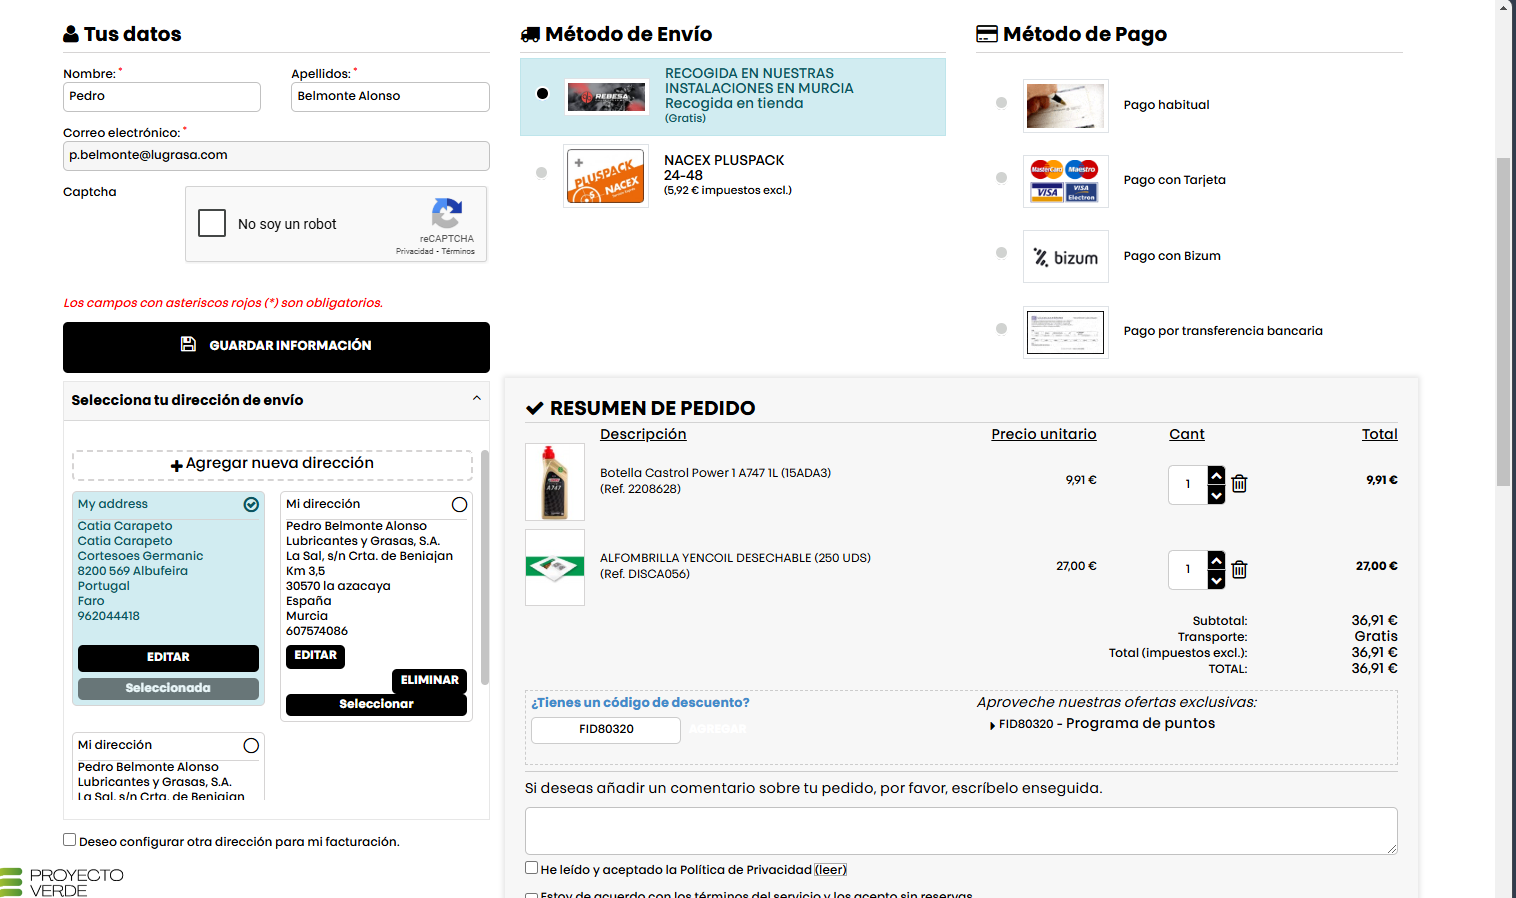Decrease quantity of Botella Castrol Power 1
The height and width of the screenshot is (898, 1516).
click(x=1216, y=495)
